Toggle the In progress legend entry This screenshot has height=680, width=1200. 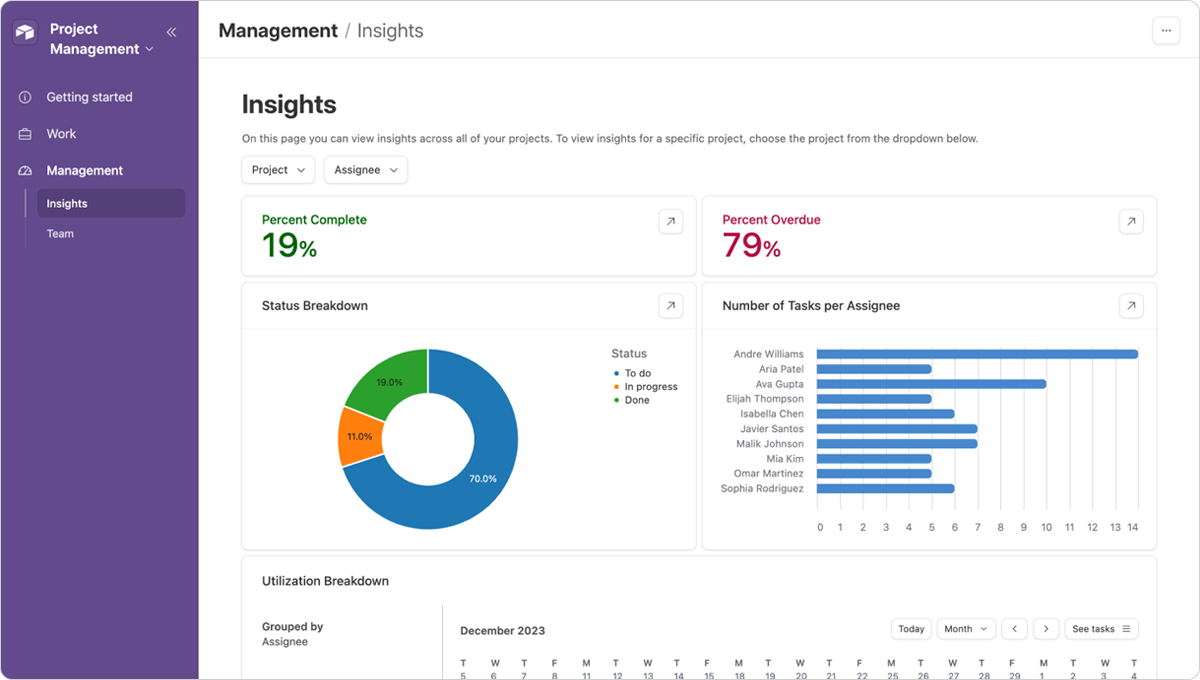pyautogui.click(x=646, y=386)
